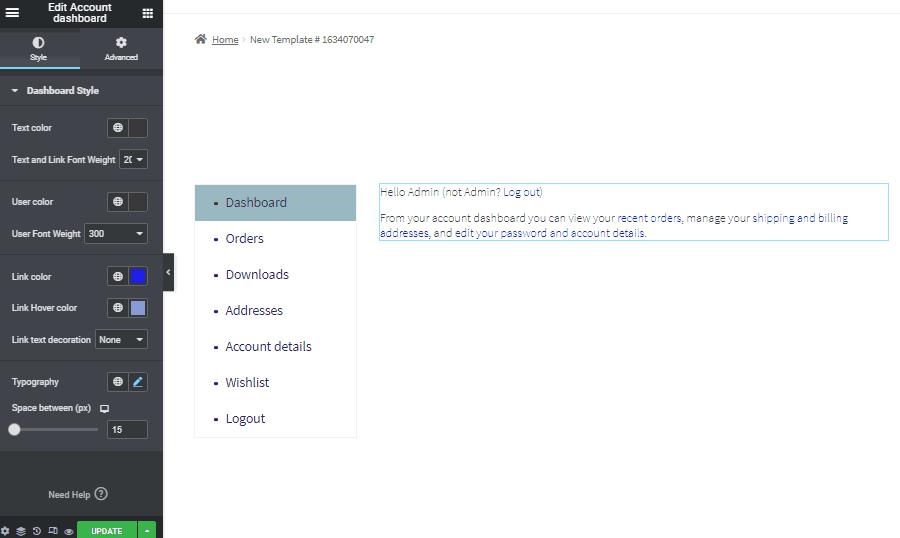Collapse the editor panel with side arrow

coord(168,272)
